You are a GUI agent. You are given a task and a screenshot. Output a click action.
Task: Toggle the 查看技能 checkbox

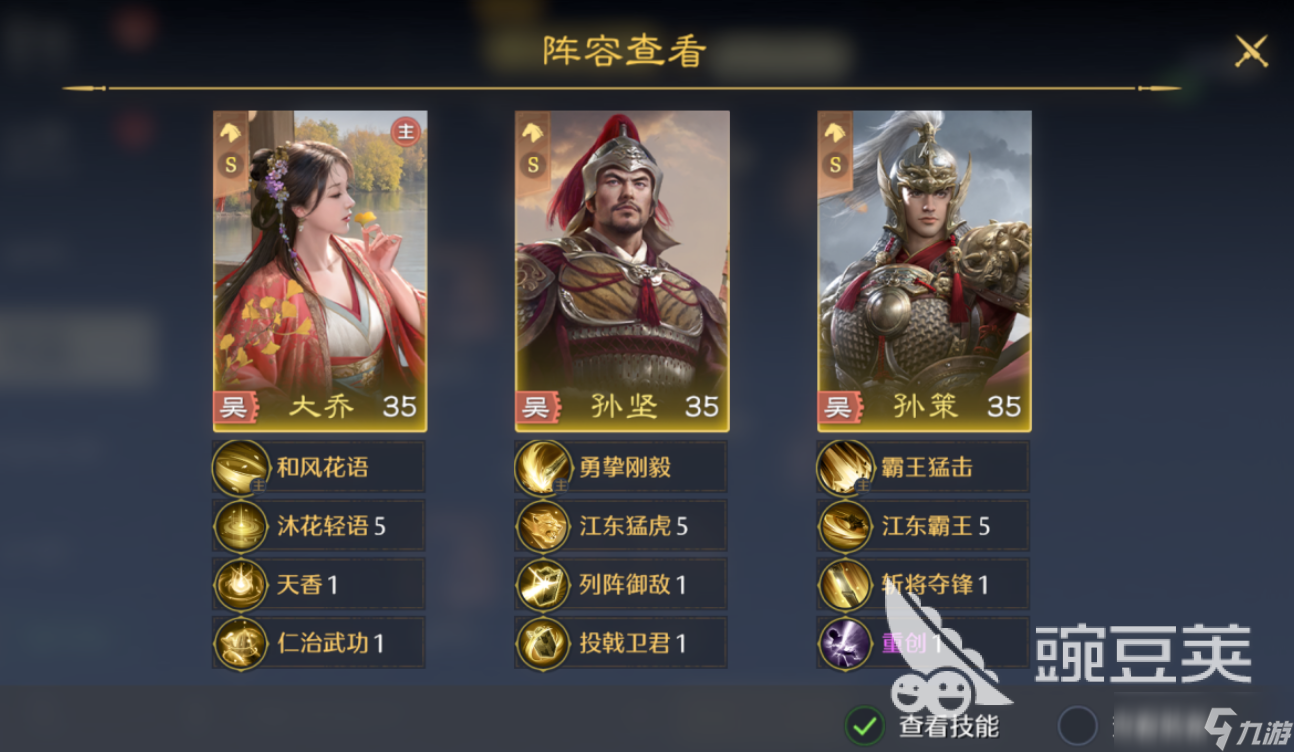[x=865, y=725]
